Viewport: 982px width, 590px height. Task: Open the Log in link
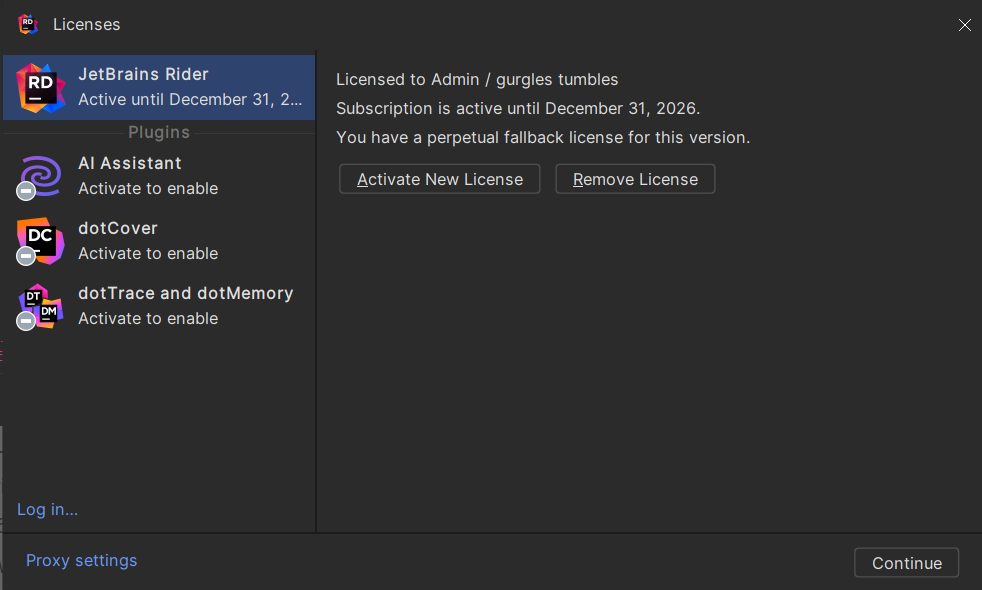click(48, 510)
